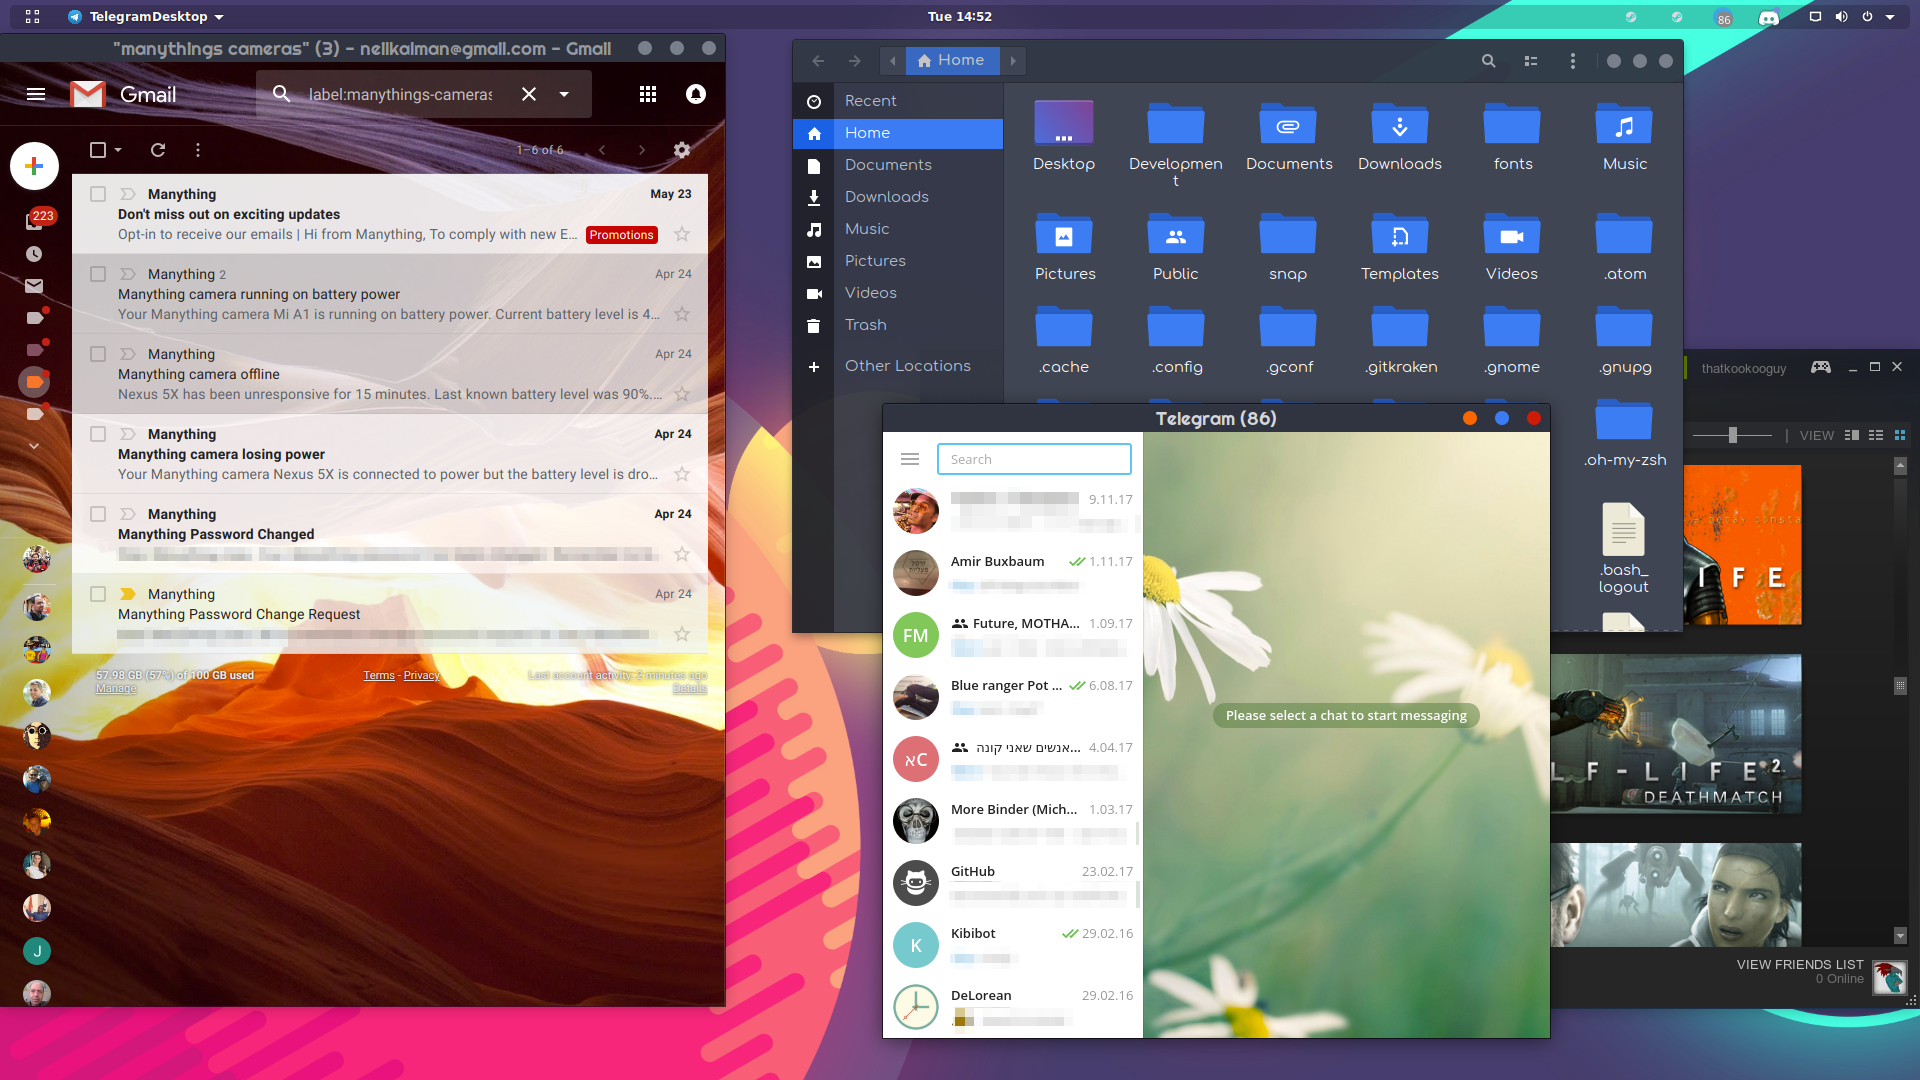
Task: Open Google apps grid in Gmail
Action: 648,94
